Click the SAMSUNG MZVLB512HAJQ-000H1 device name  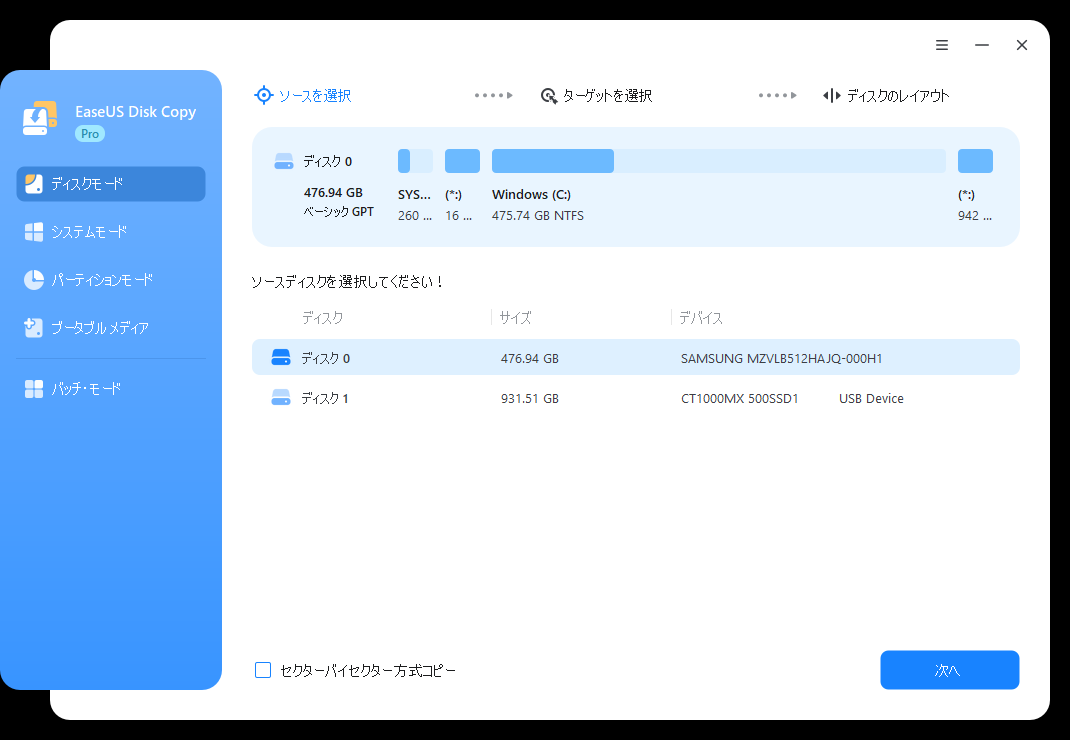(781, 358)
